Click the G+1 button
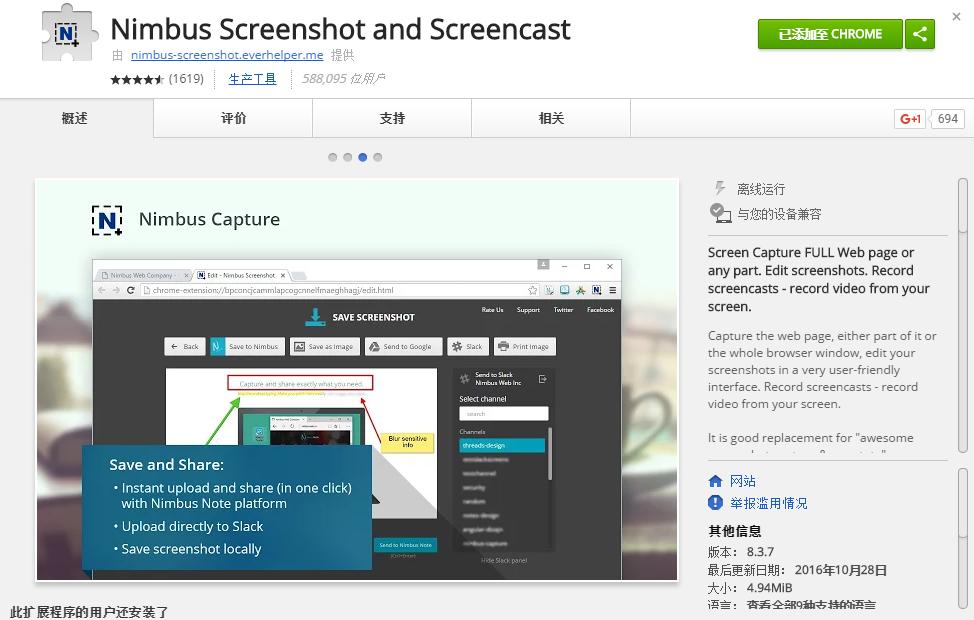Screen dimensions: 974x620 pos(910,119)
